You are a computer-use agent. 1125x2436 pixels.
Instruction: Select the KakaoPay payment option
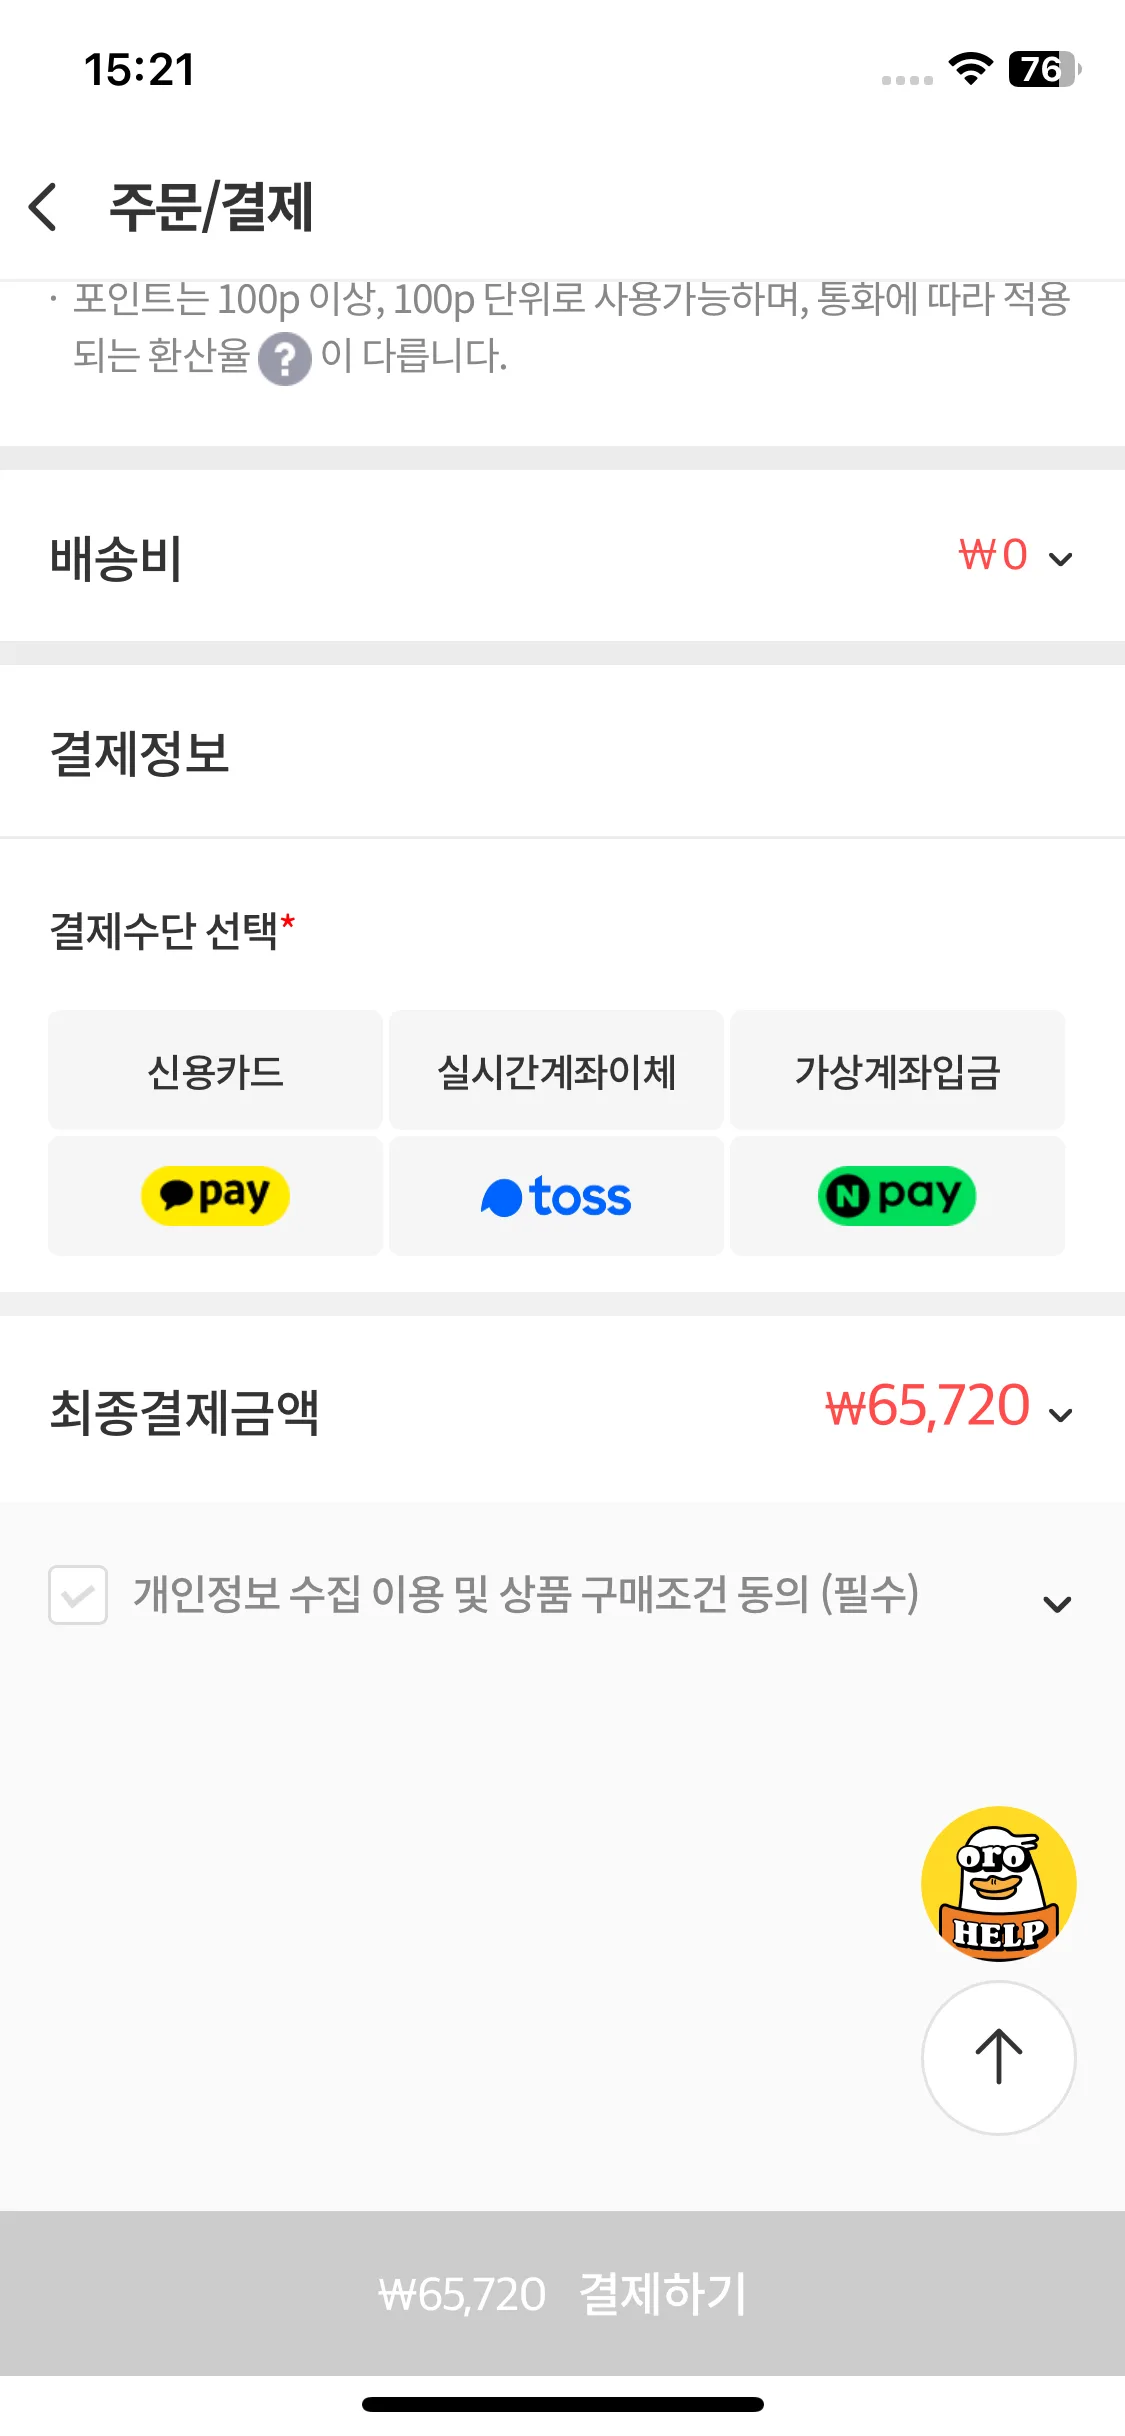click(x=215, y=1196)
